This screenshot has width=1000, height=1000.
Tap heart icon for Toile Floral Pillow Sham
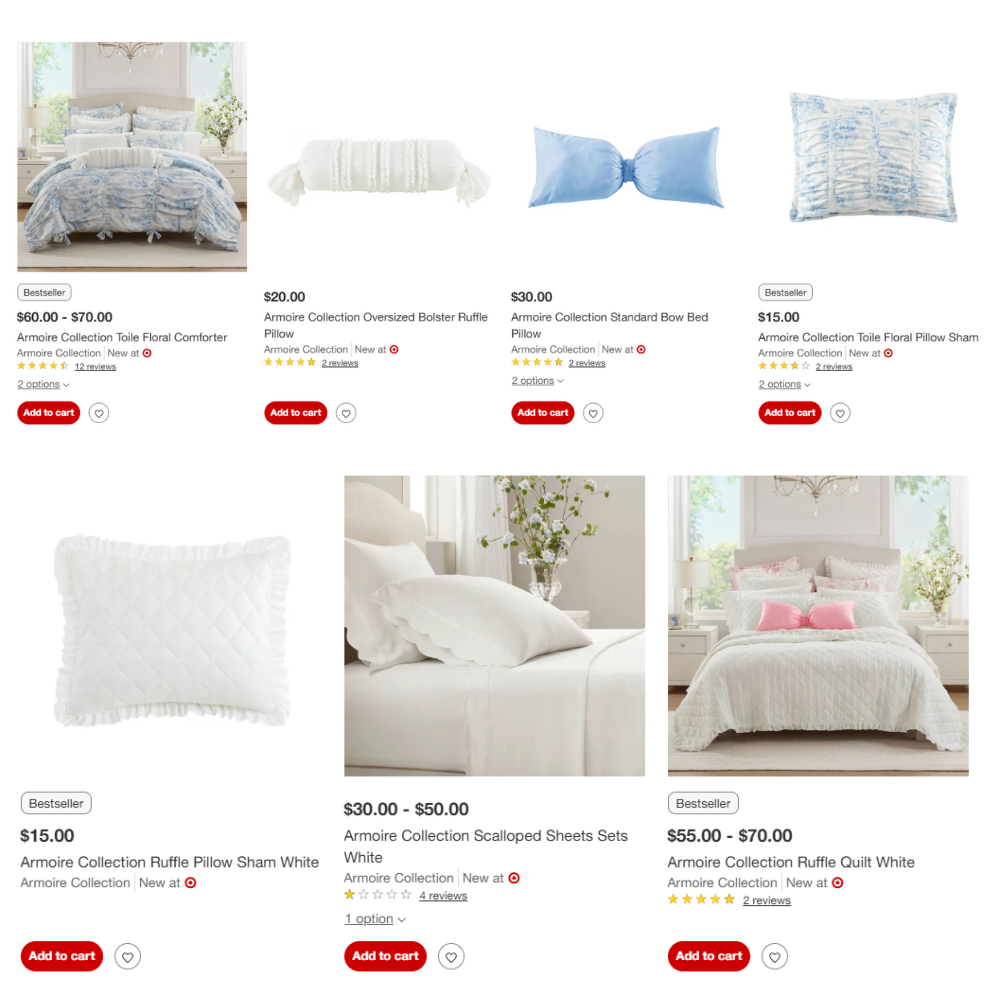pyautogui.click(x=840, y=413)
